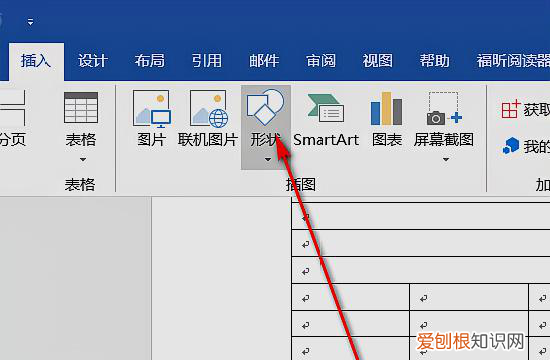Click the first wide row of the document table
Viewport: 550px width, 360px height.
(x=421, y=216)
